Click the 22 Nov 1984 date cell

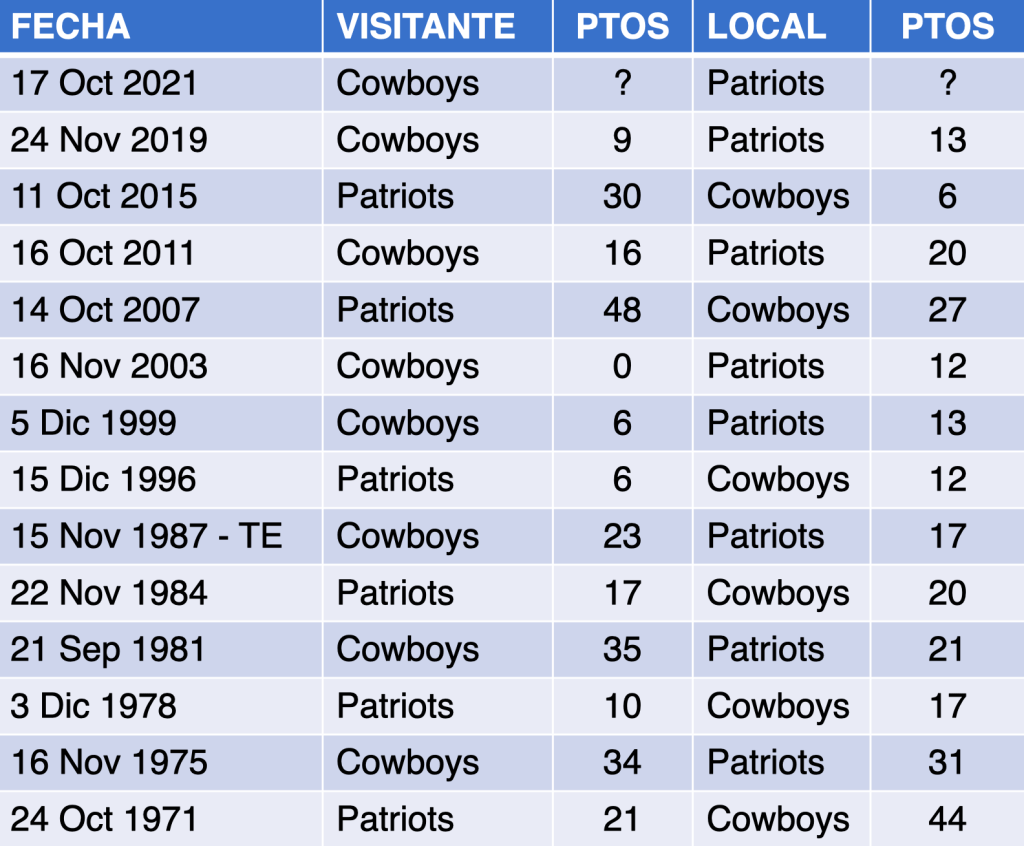(x=109, y=593)
